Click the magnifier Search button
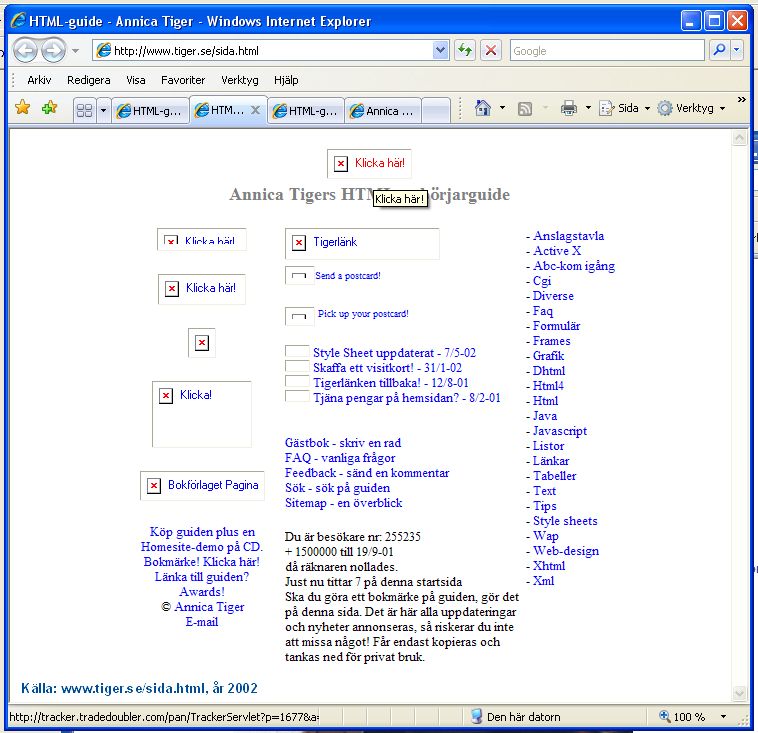This screenshot has height=733, width=758. tap(719, 50)
